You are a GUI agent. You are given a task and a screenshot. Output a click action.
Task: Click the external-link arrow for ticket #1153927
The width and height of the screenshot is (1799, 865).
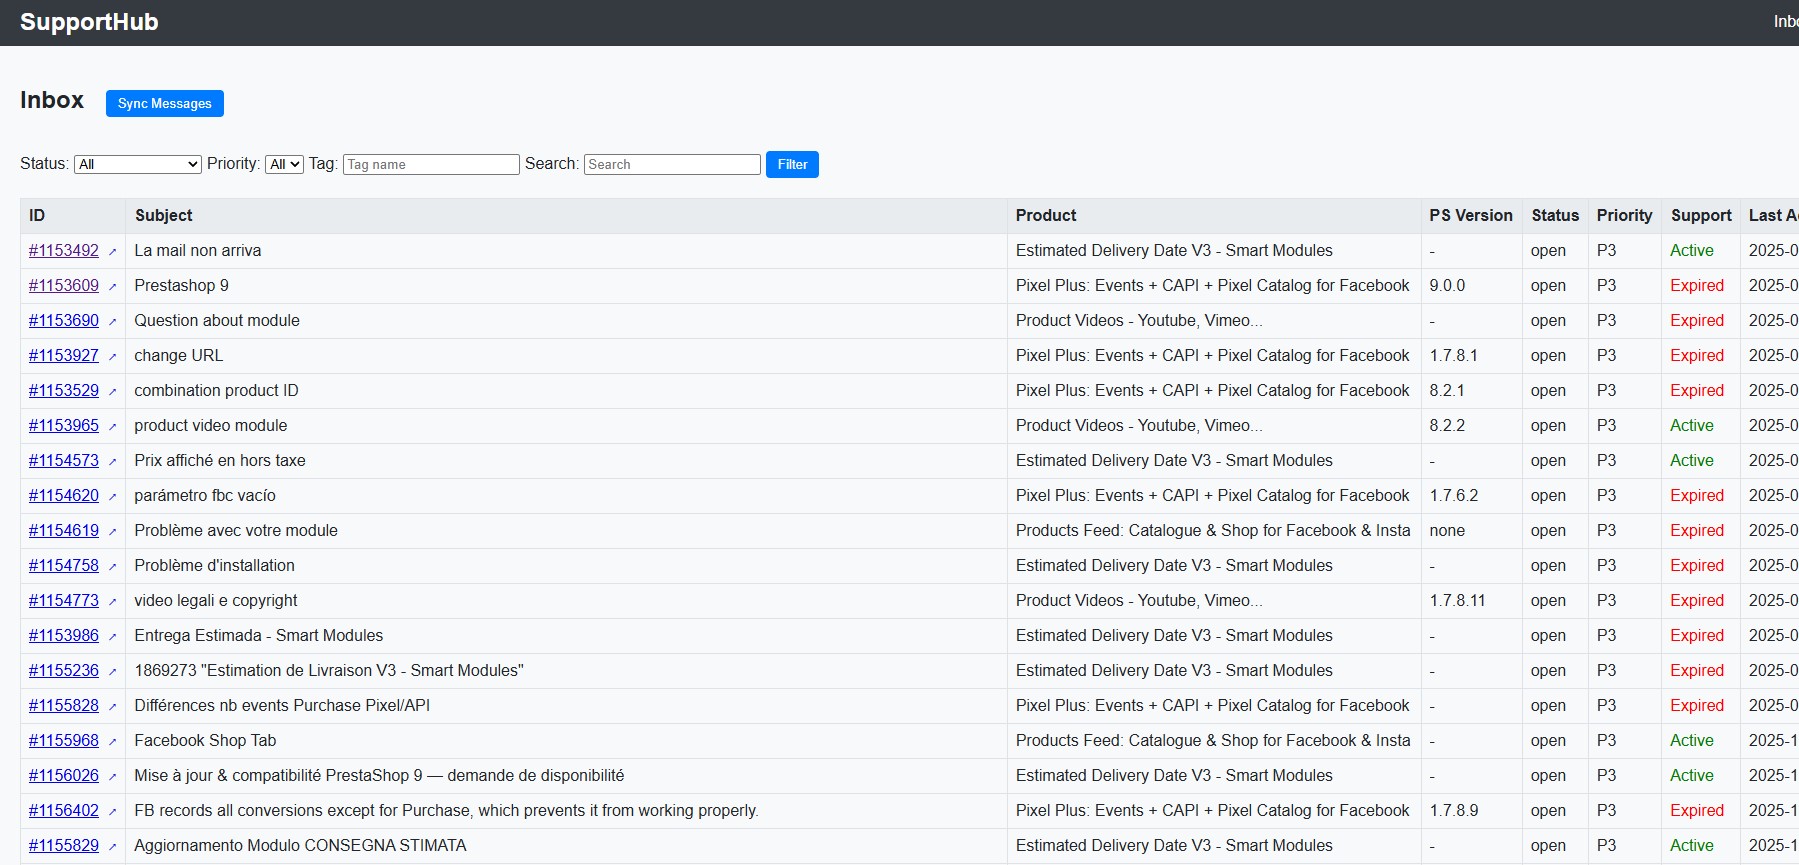click(112, 357)
